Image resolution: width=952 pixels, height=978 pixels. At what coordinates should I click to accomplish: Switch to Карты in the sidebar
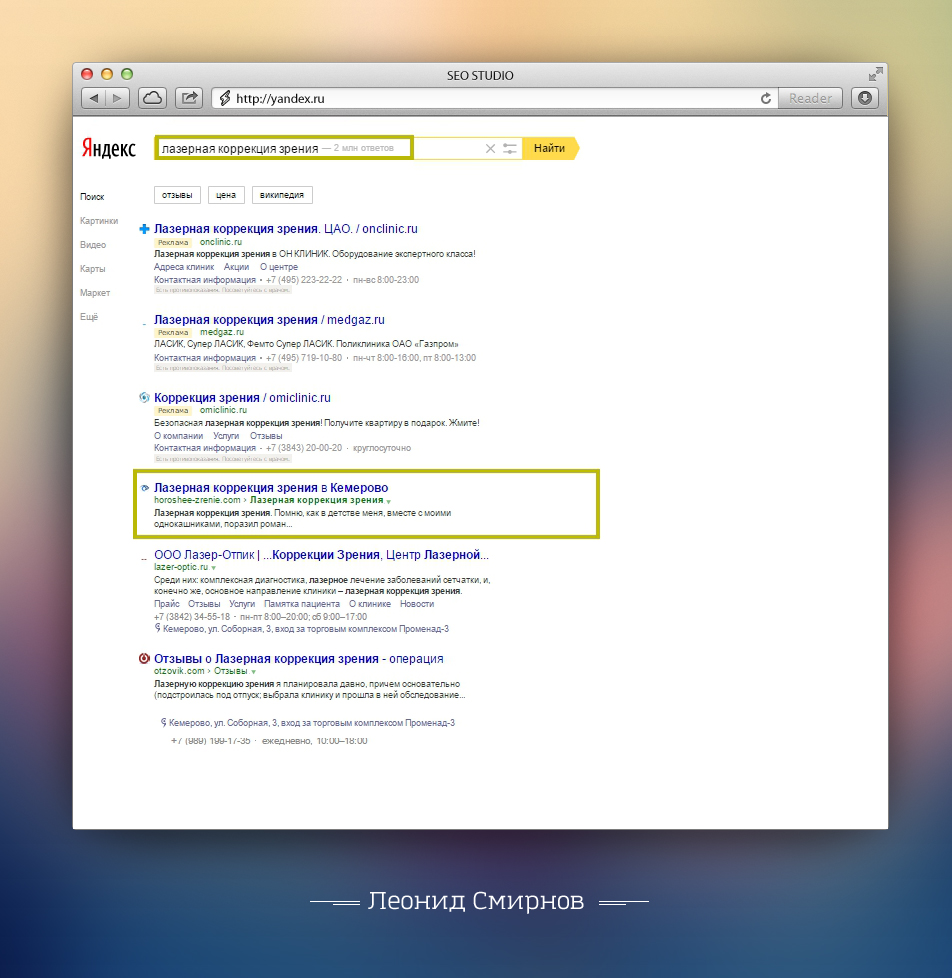tap(92, 269)
